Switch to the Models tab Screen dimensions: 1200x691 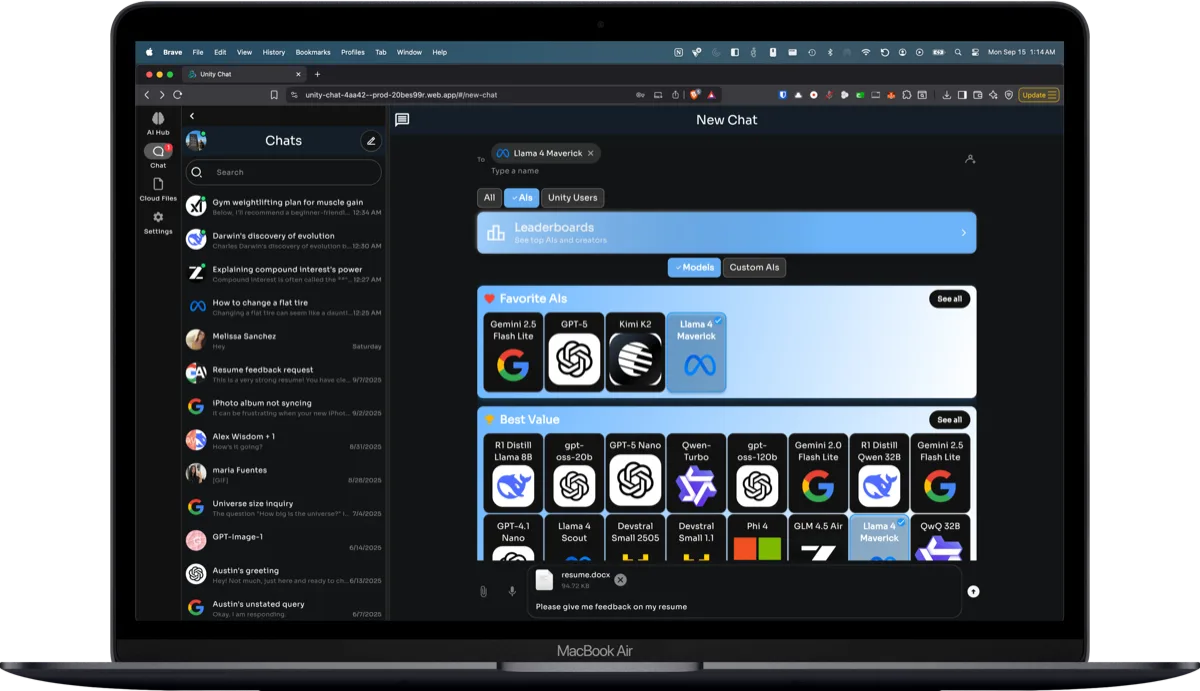[x=694, y=268]
